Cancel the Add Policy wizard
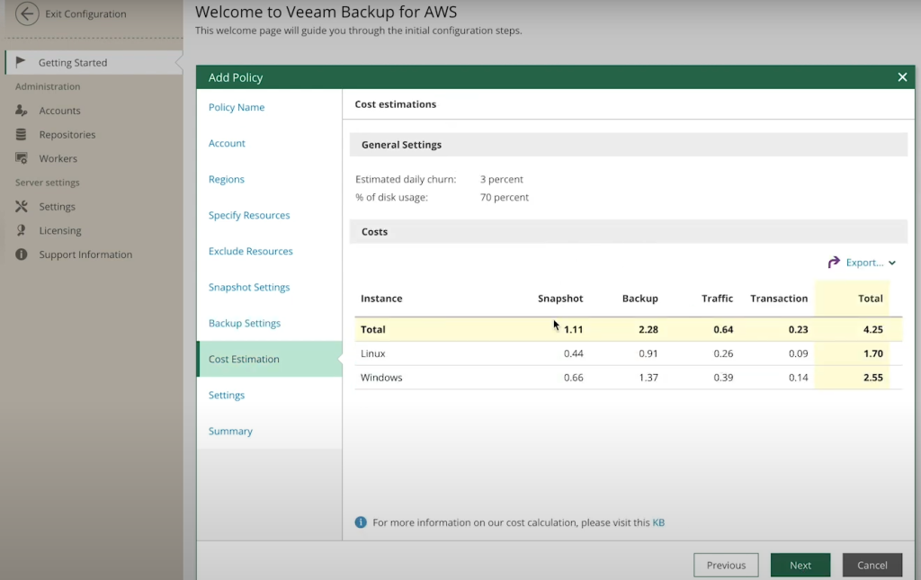This screenshot has height=580, width=921. (x=872, y=565)
